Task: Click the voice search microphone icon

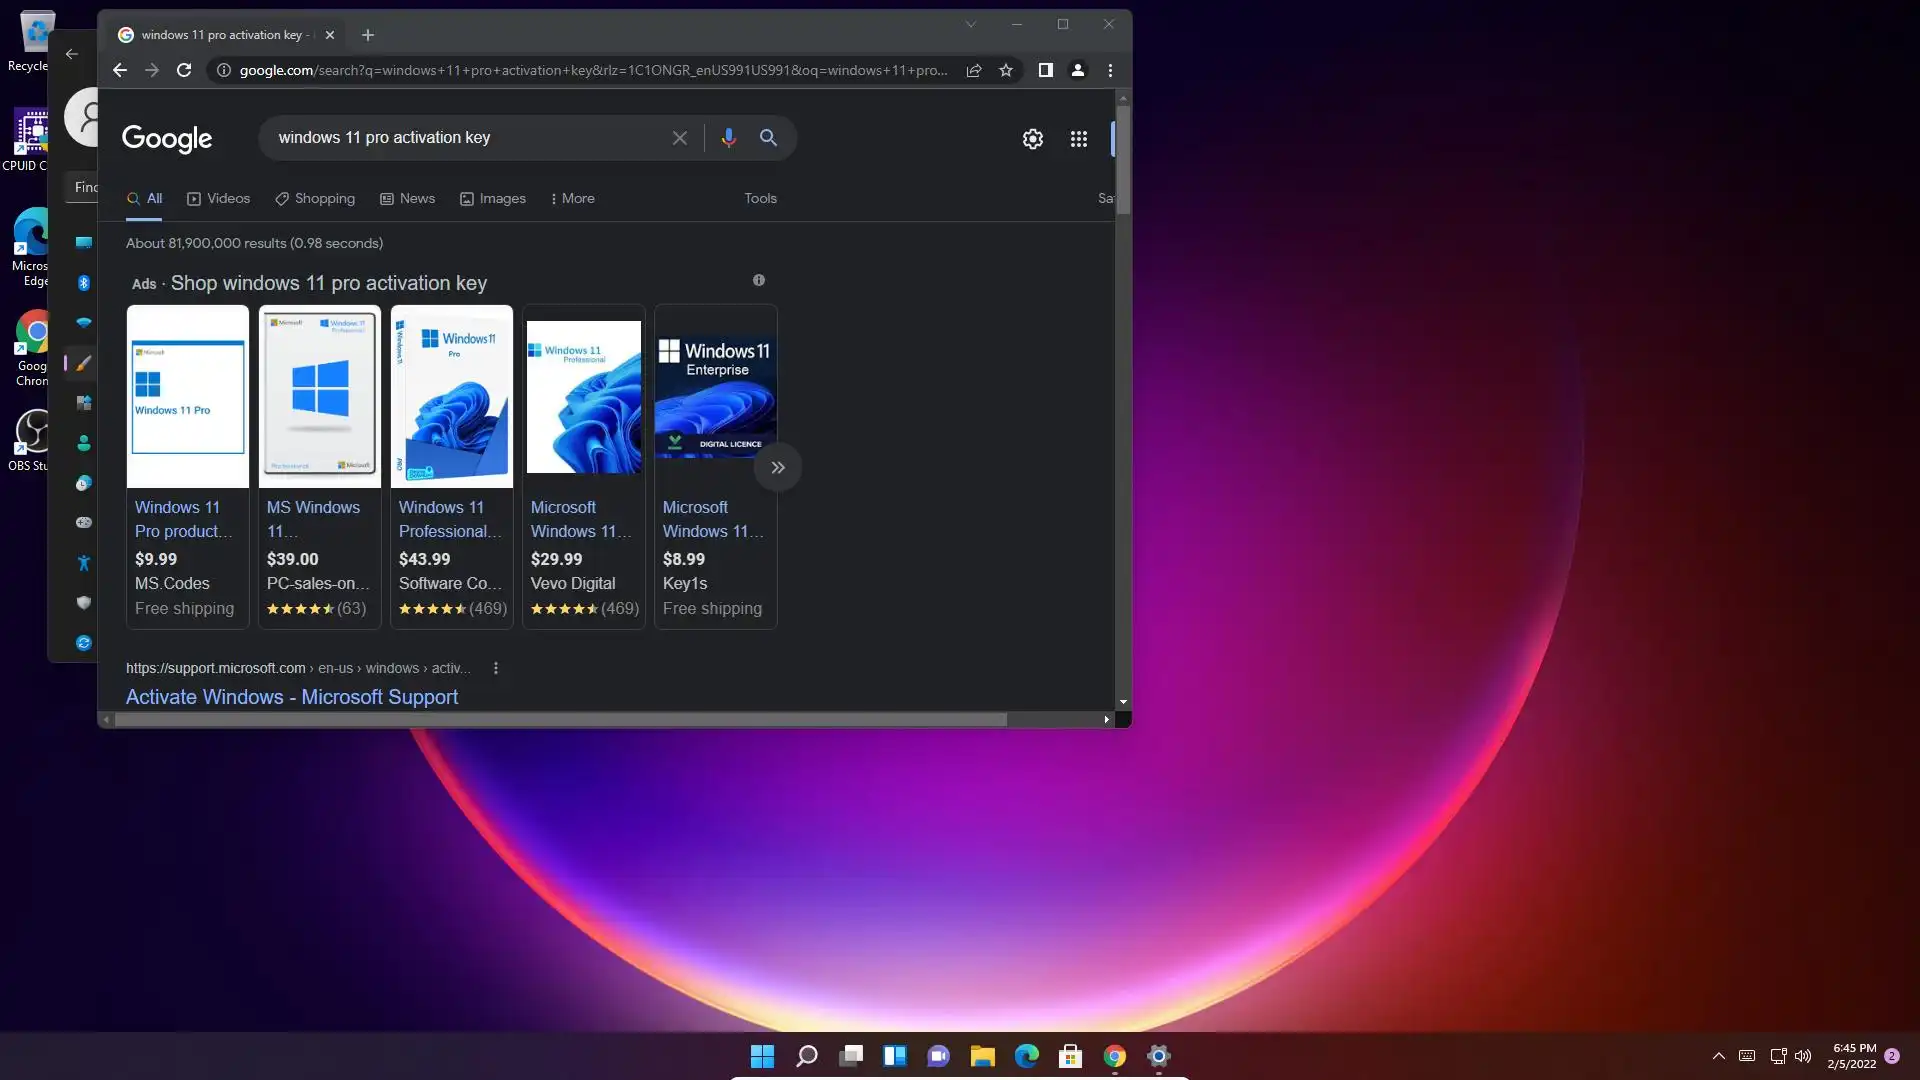Action: point(728,138)
